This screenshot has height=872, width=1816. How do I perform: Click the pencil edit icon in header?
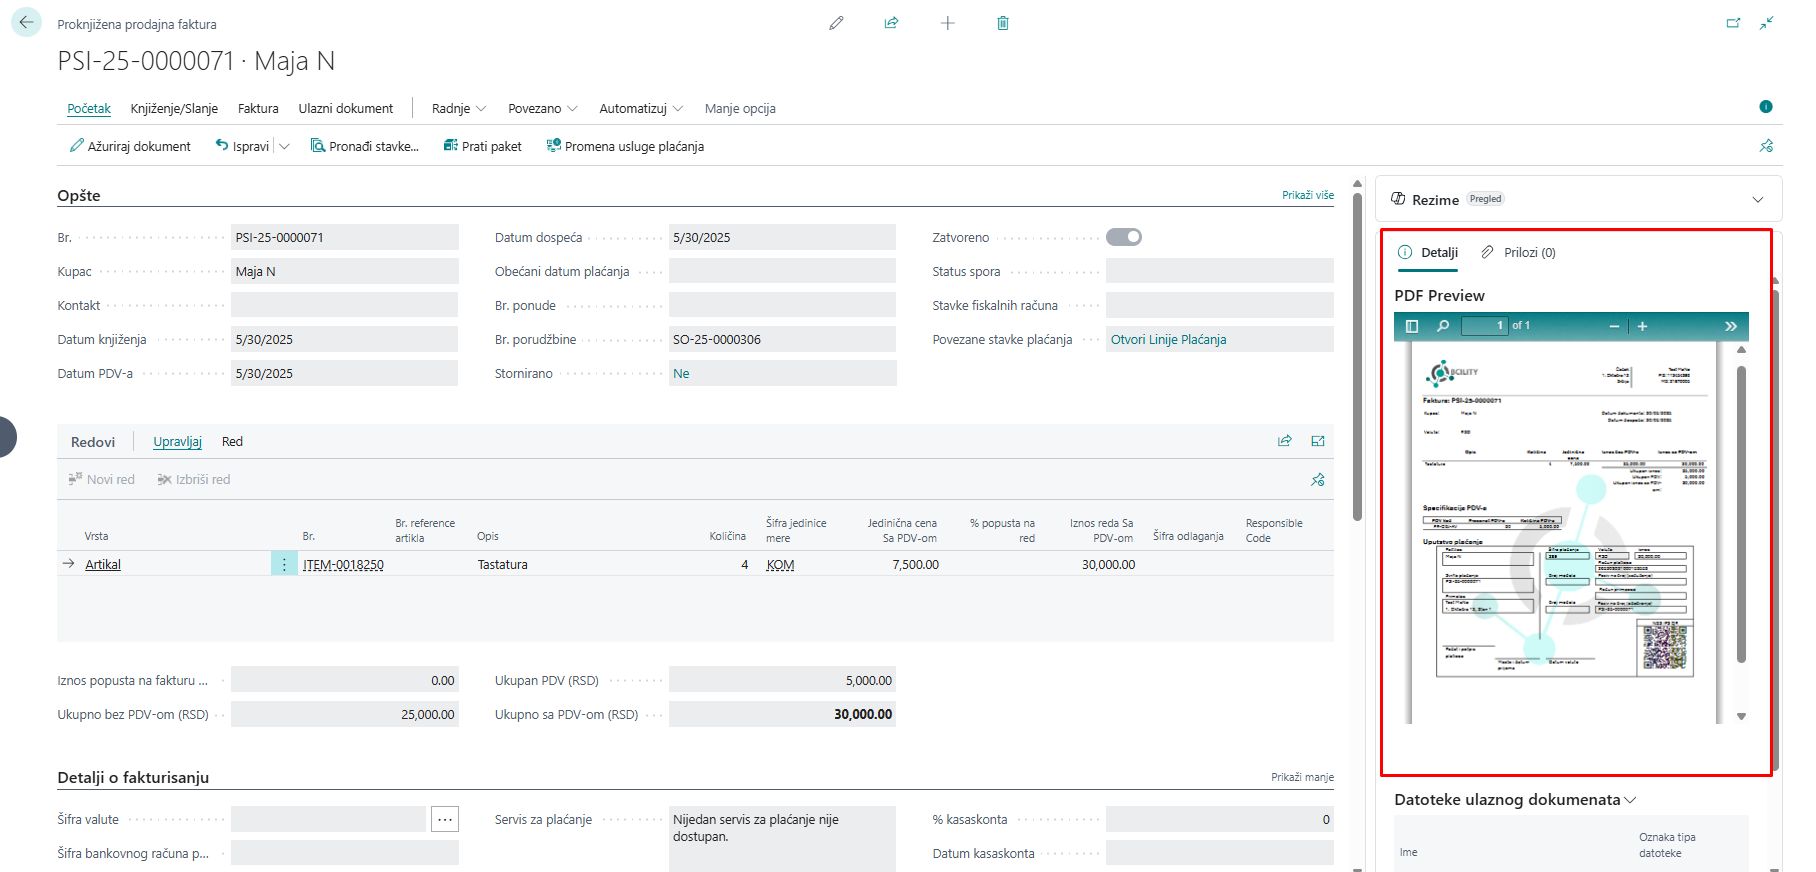836,23
